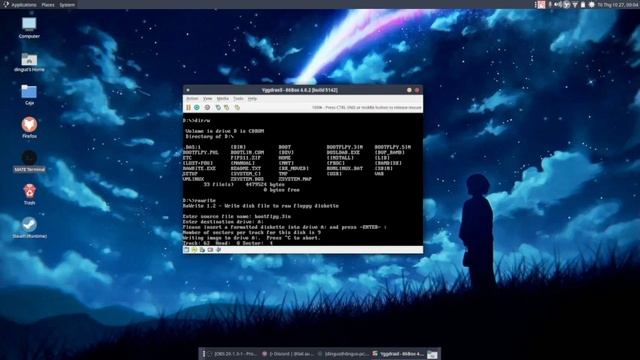This screenshot has height=360, width=640.
Task: Click the grey power shutdown icon in 86Box toolbar
Action: point(207,107)
